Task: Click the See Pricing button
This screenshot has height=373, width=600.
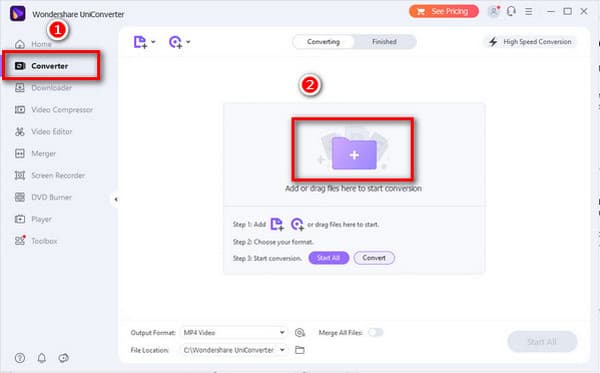Action: 444,11
